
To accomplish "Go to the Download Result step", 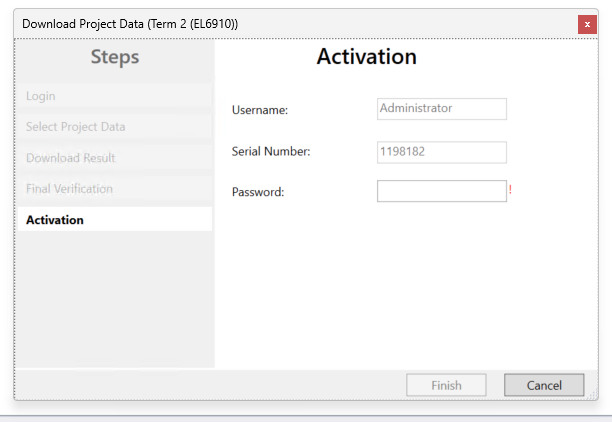I will point(115,158).
